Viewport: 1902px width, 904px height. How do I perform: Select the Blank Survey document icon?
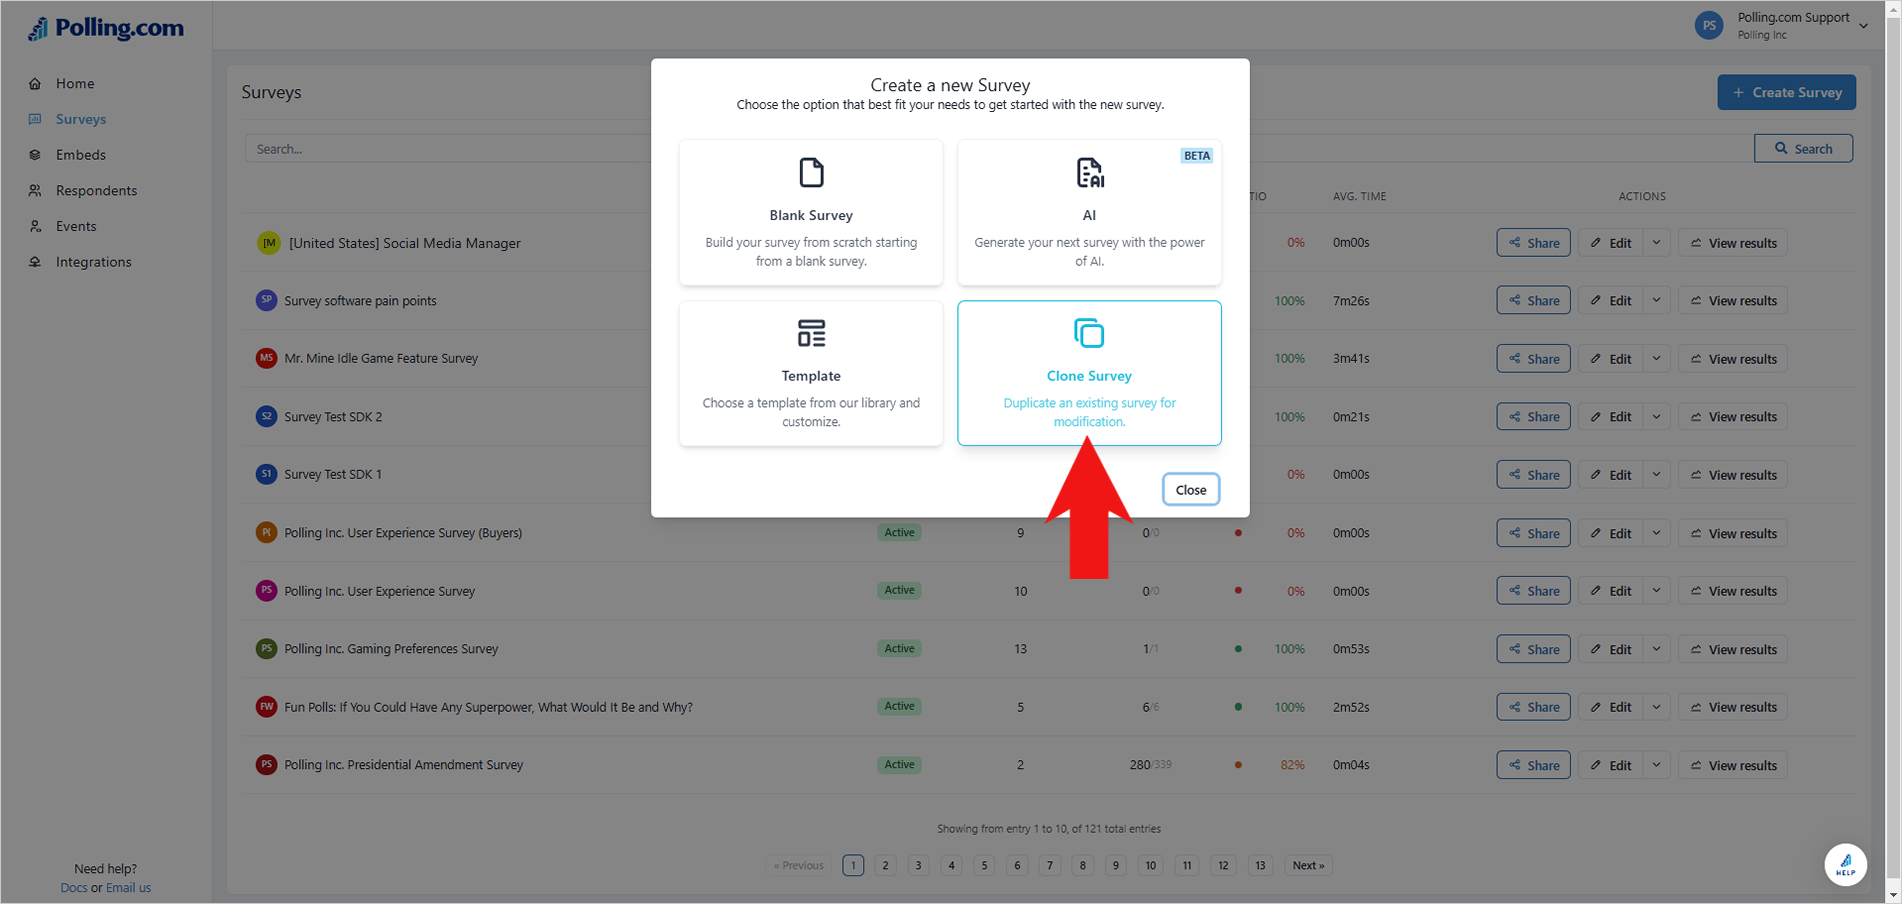pyautogui.click(x=811, y=173)
